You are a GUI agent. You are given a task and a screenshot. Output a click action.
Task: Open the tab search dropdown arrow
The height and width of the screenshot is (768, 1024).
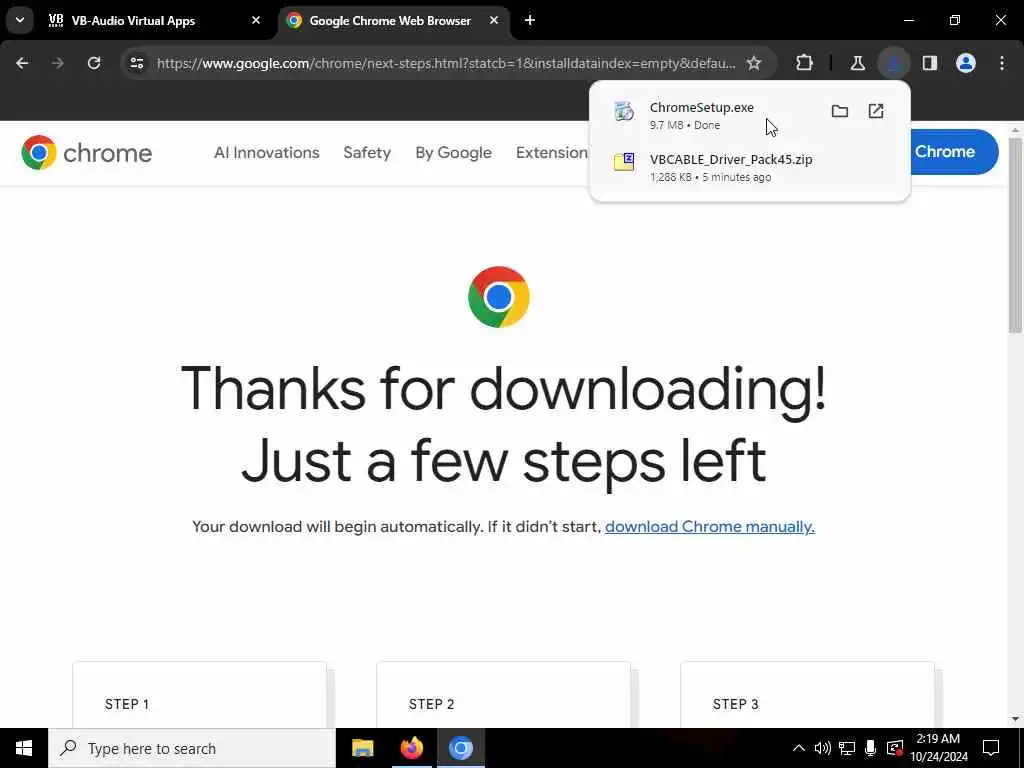coord(20,20)
